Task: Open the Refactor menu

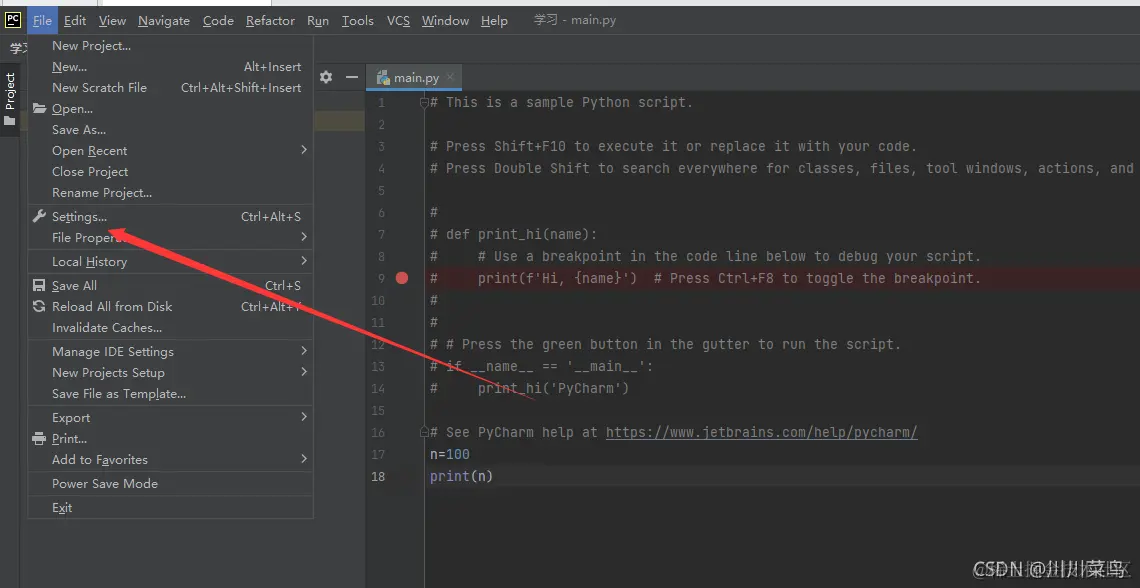Action: tap(270, 20)
